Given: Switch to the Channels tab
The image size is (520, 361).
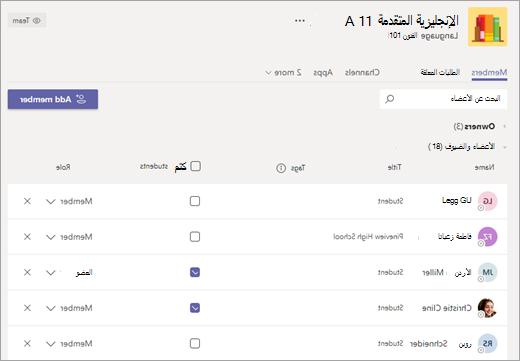Looking at the screenshot, I should pos(362,72).
